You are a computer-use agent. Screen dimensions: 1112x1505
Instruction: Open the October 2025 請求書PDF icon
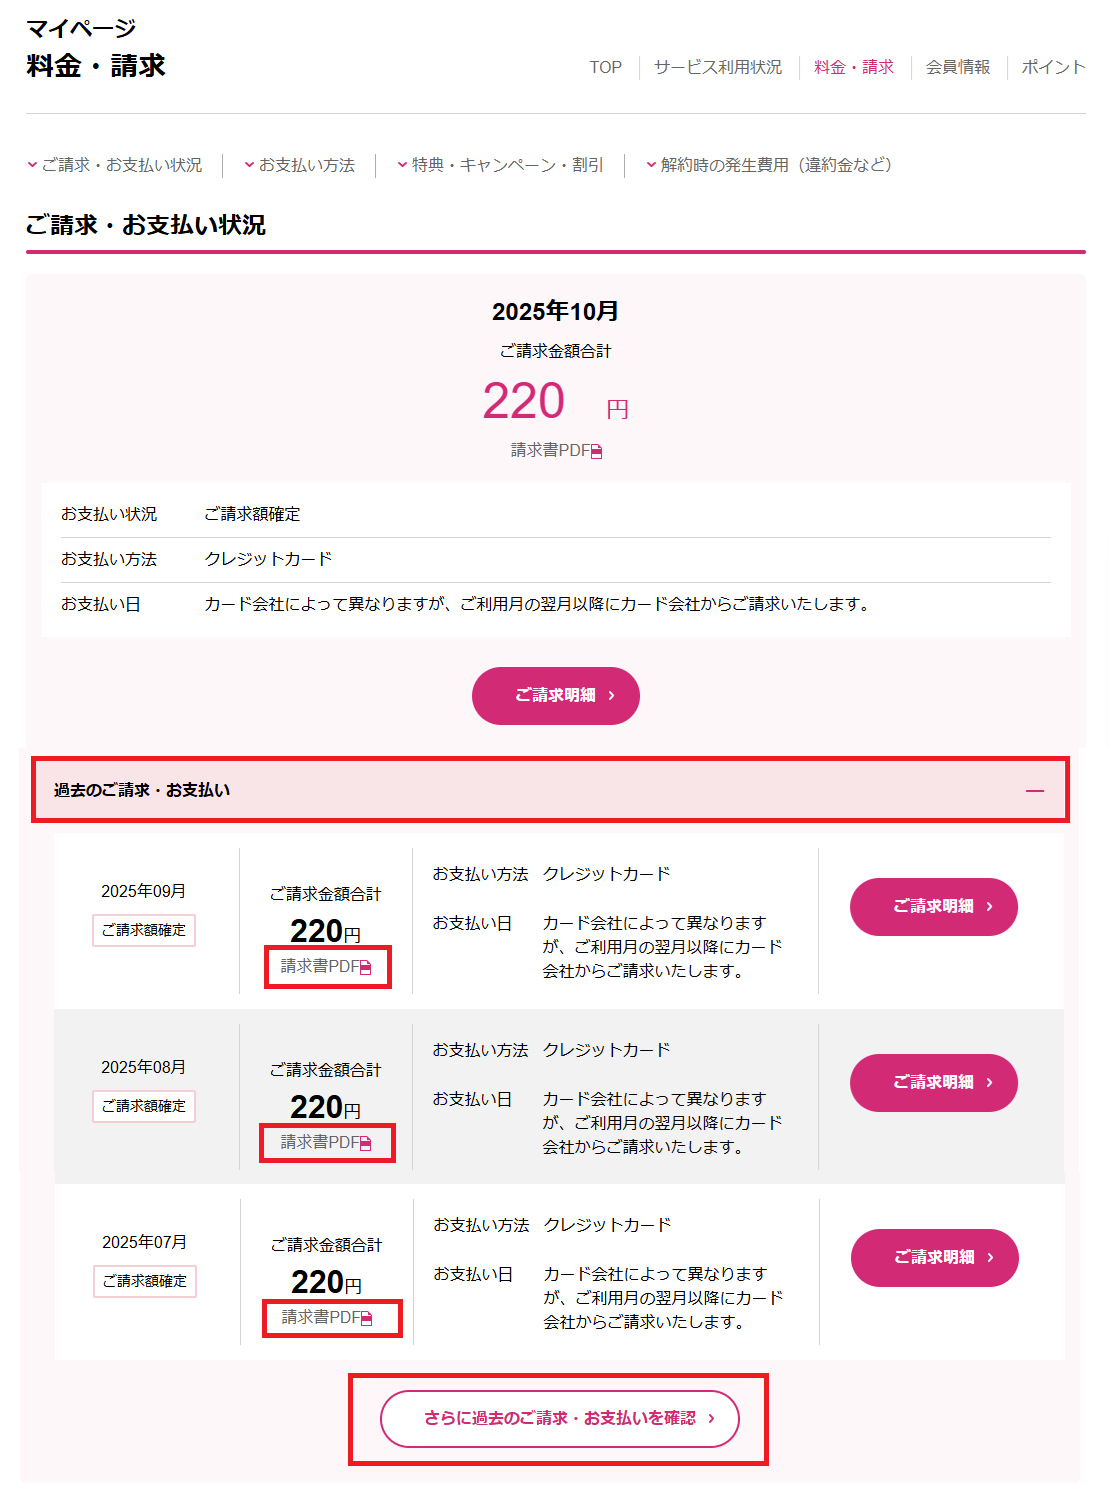click(x=596, y=452)
